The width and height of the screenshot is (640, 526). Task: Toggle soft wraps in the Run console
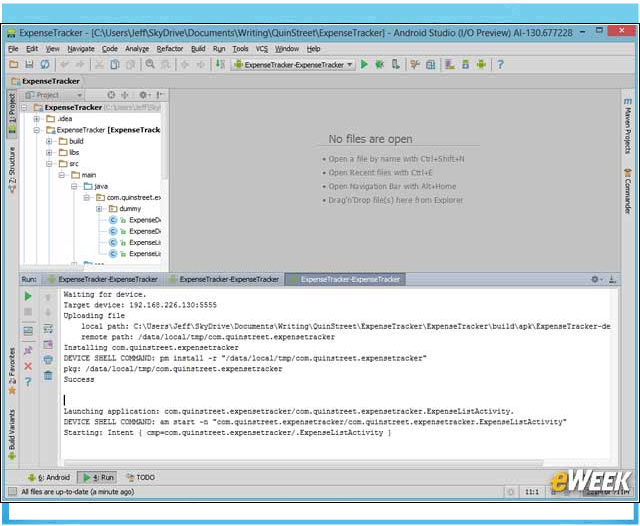click(x=48, y=328)
